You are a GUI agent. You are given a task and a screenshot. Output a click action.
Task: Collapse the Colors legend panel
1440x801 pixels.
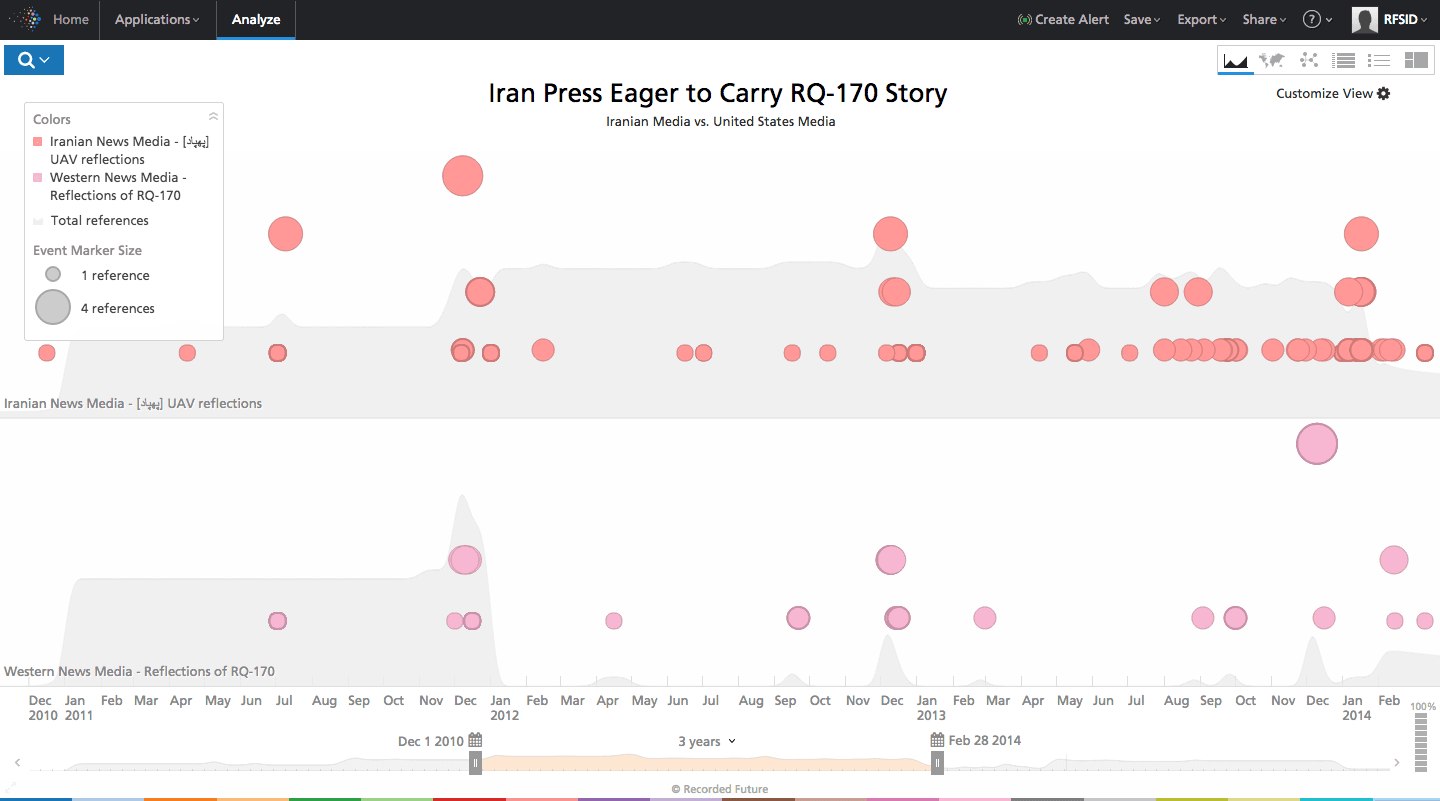coord(212,117)
